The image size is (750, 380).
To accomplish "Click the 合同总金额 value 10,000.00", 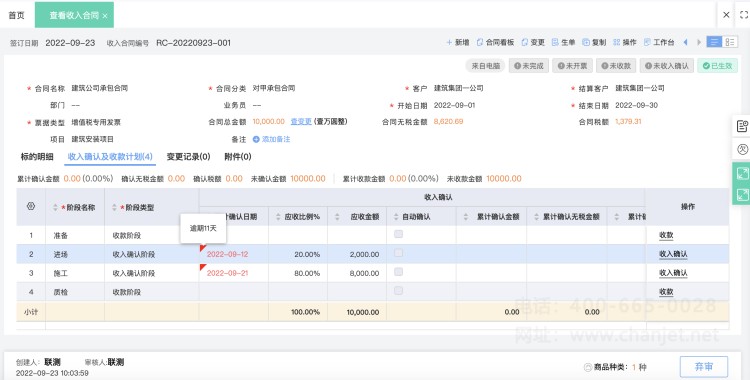I will 268,122.
